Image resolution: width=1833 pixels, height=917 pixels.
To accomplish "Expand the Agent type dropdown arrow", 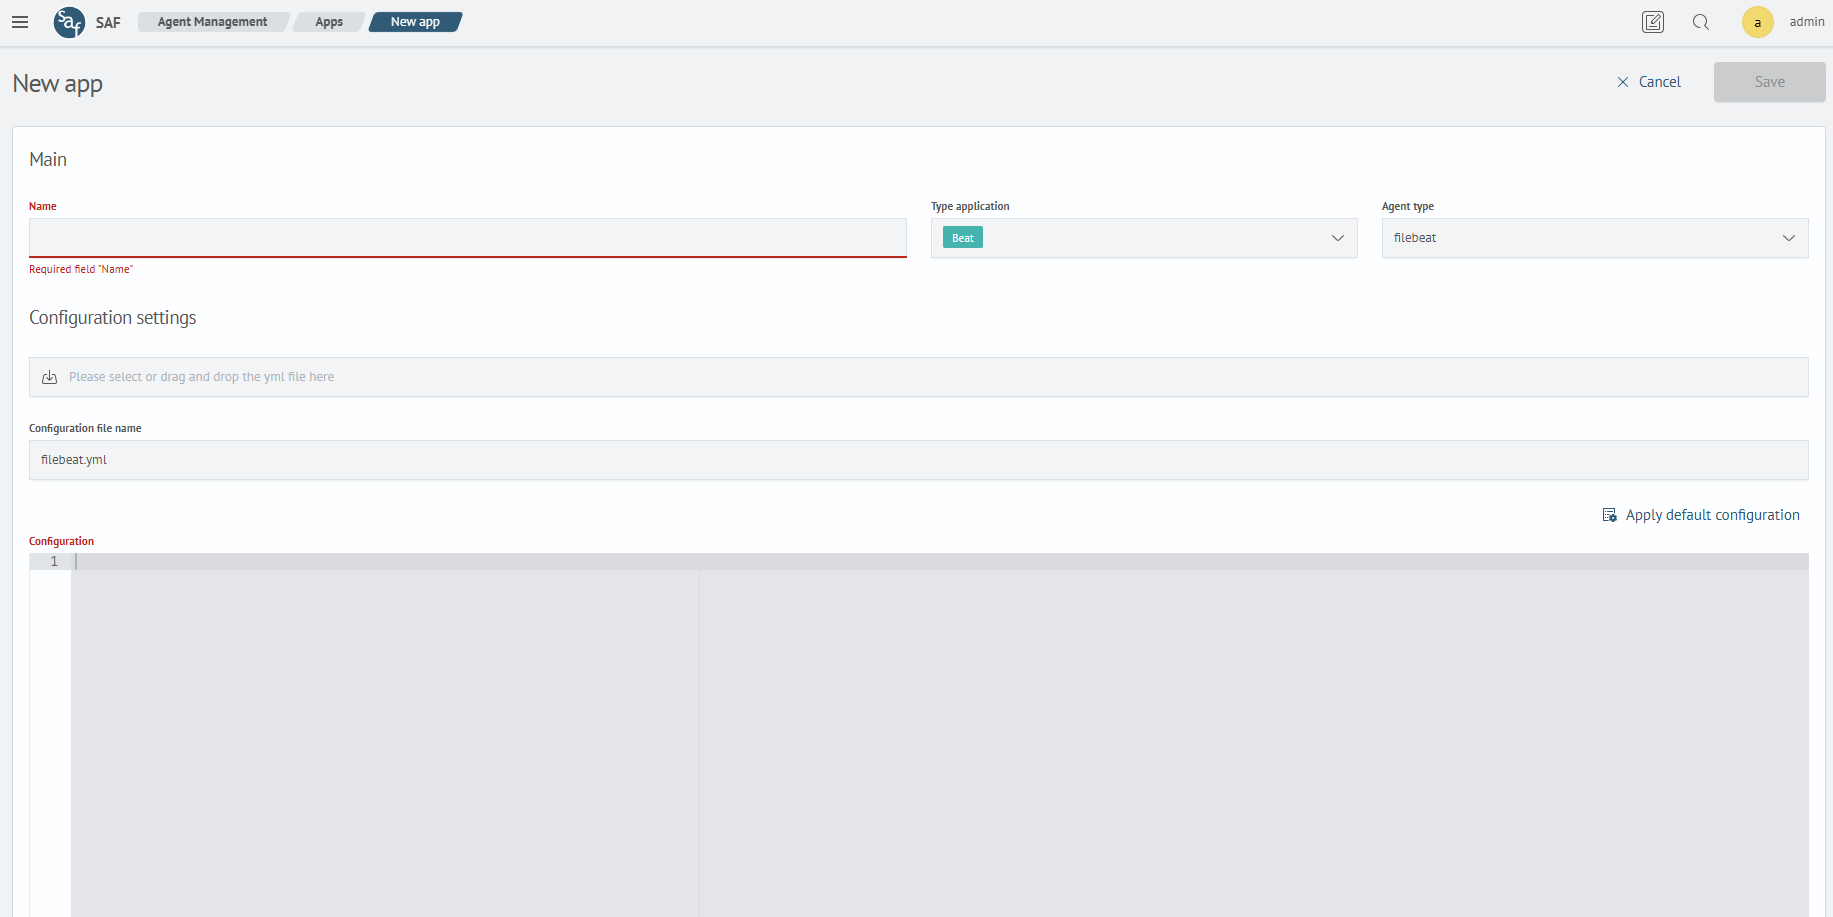I will click(1789, 238).
